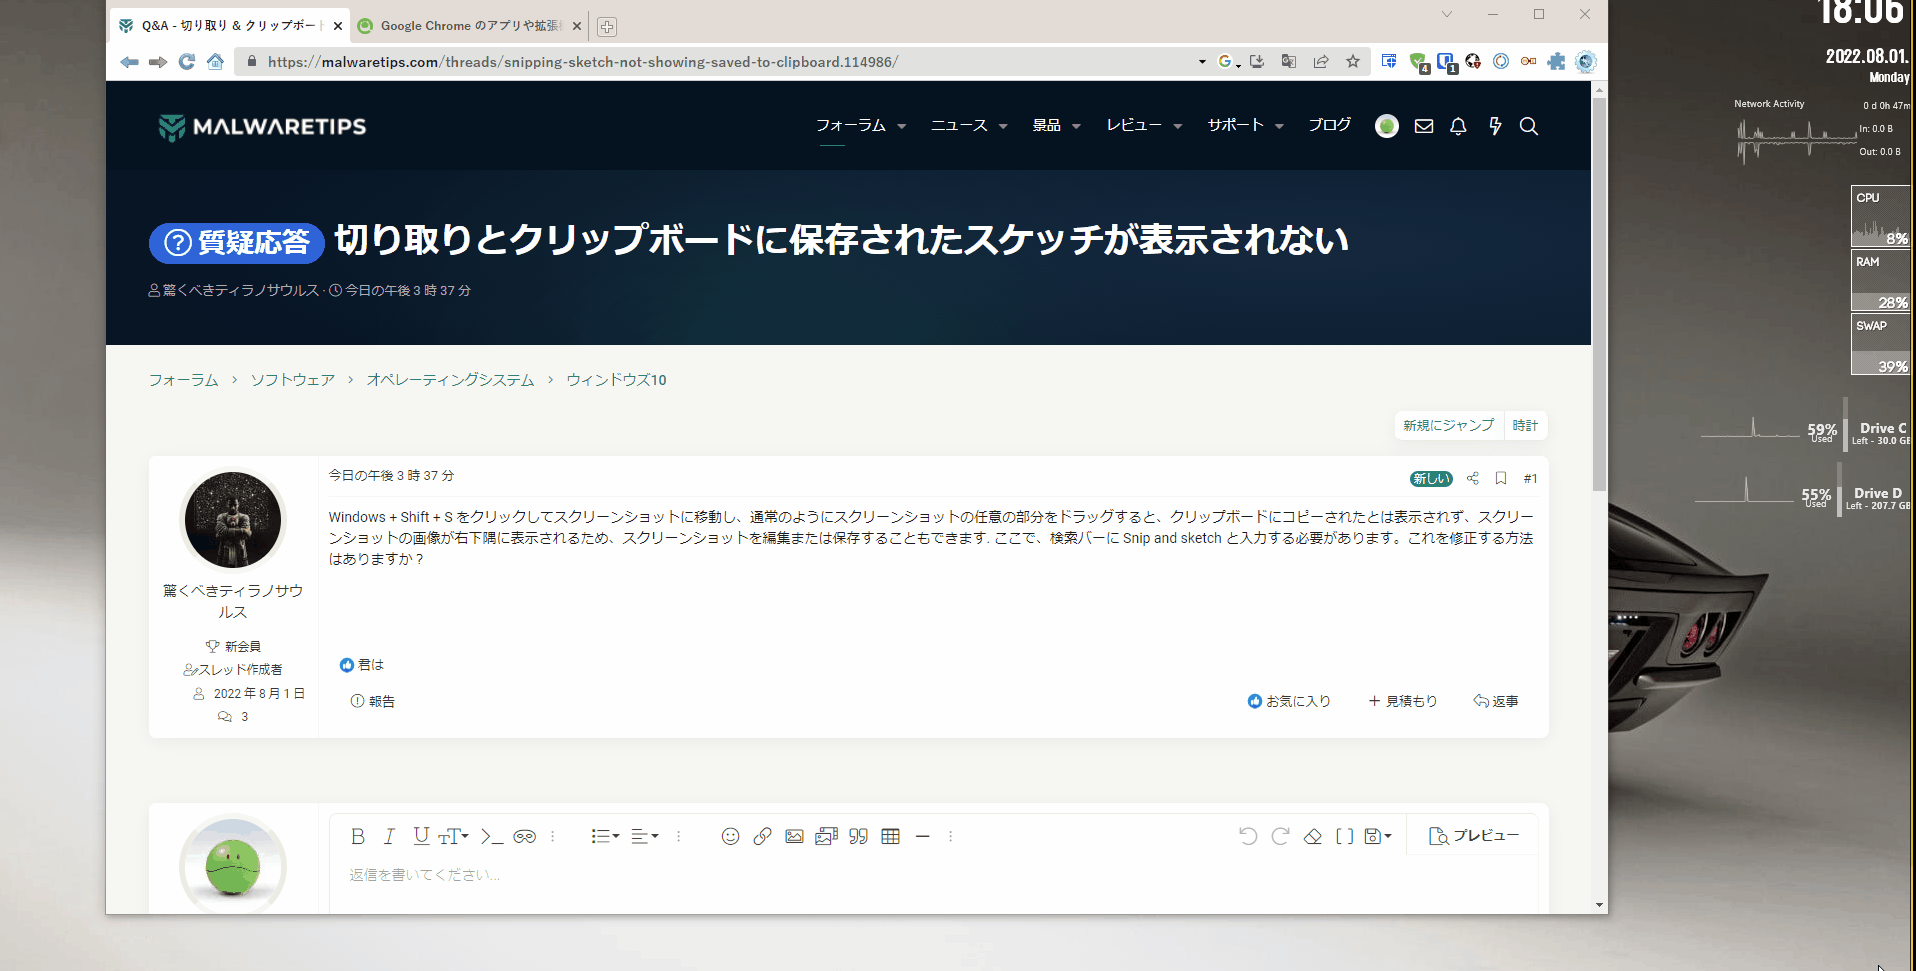Toggle BB code mode with the brackets icon
Image resolution: width=1916 pixels, height=971 pixels.
point(1345,837)
